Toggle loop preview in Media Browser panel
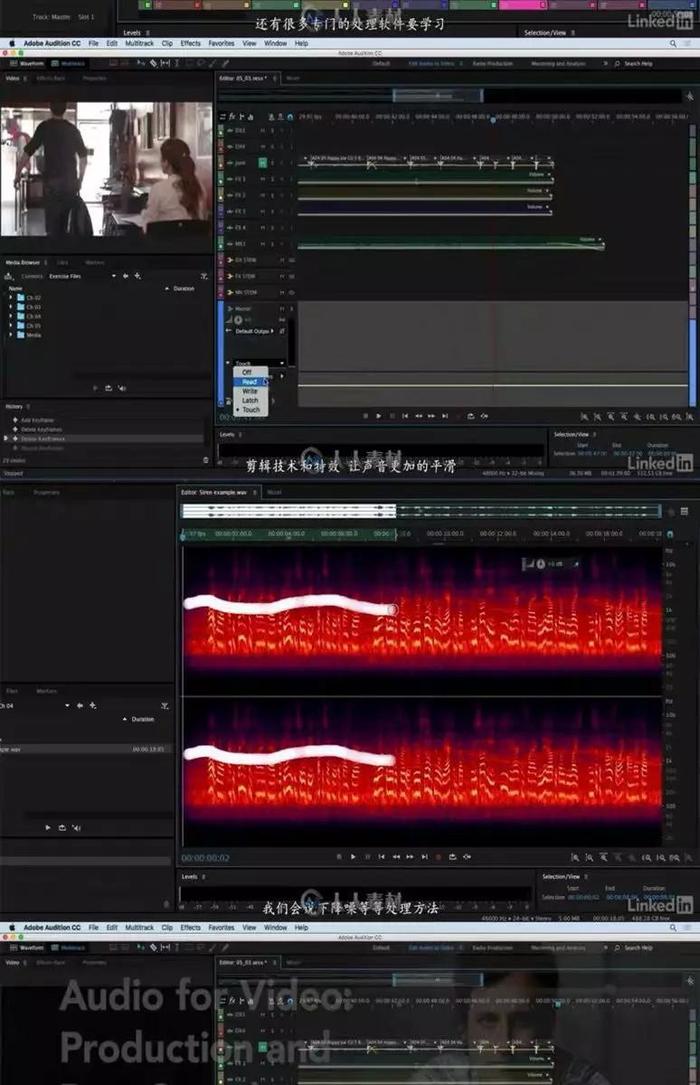This screenshot has height=1085, width=700. coord(109,388)
